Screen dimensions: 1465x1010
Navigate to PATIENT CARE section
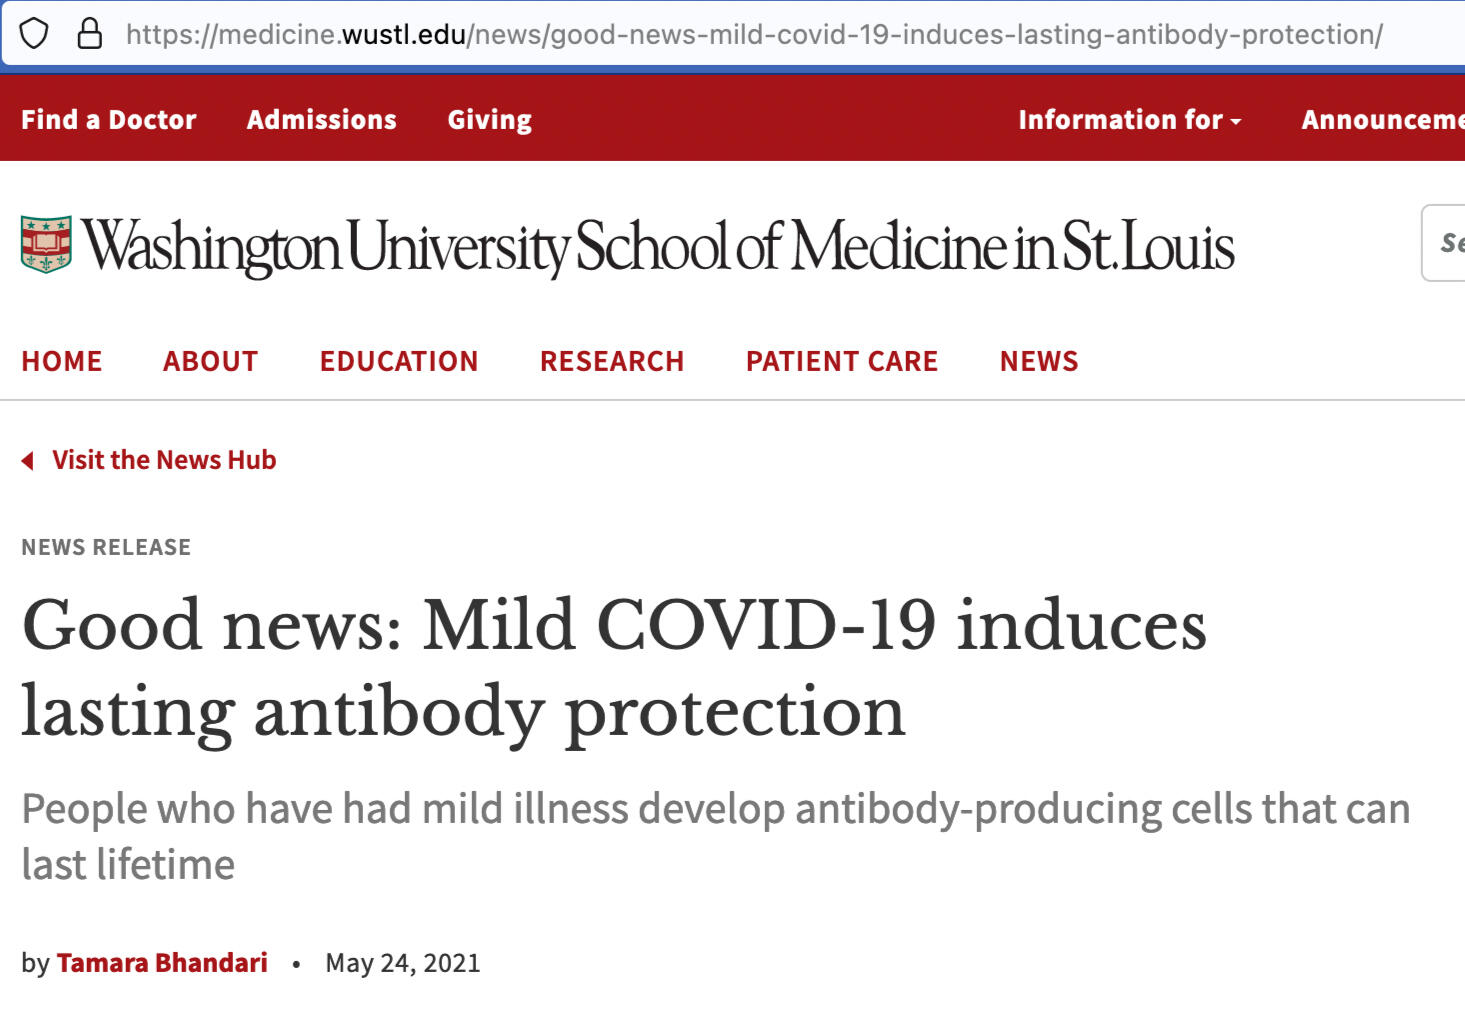click(842, 361)
